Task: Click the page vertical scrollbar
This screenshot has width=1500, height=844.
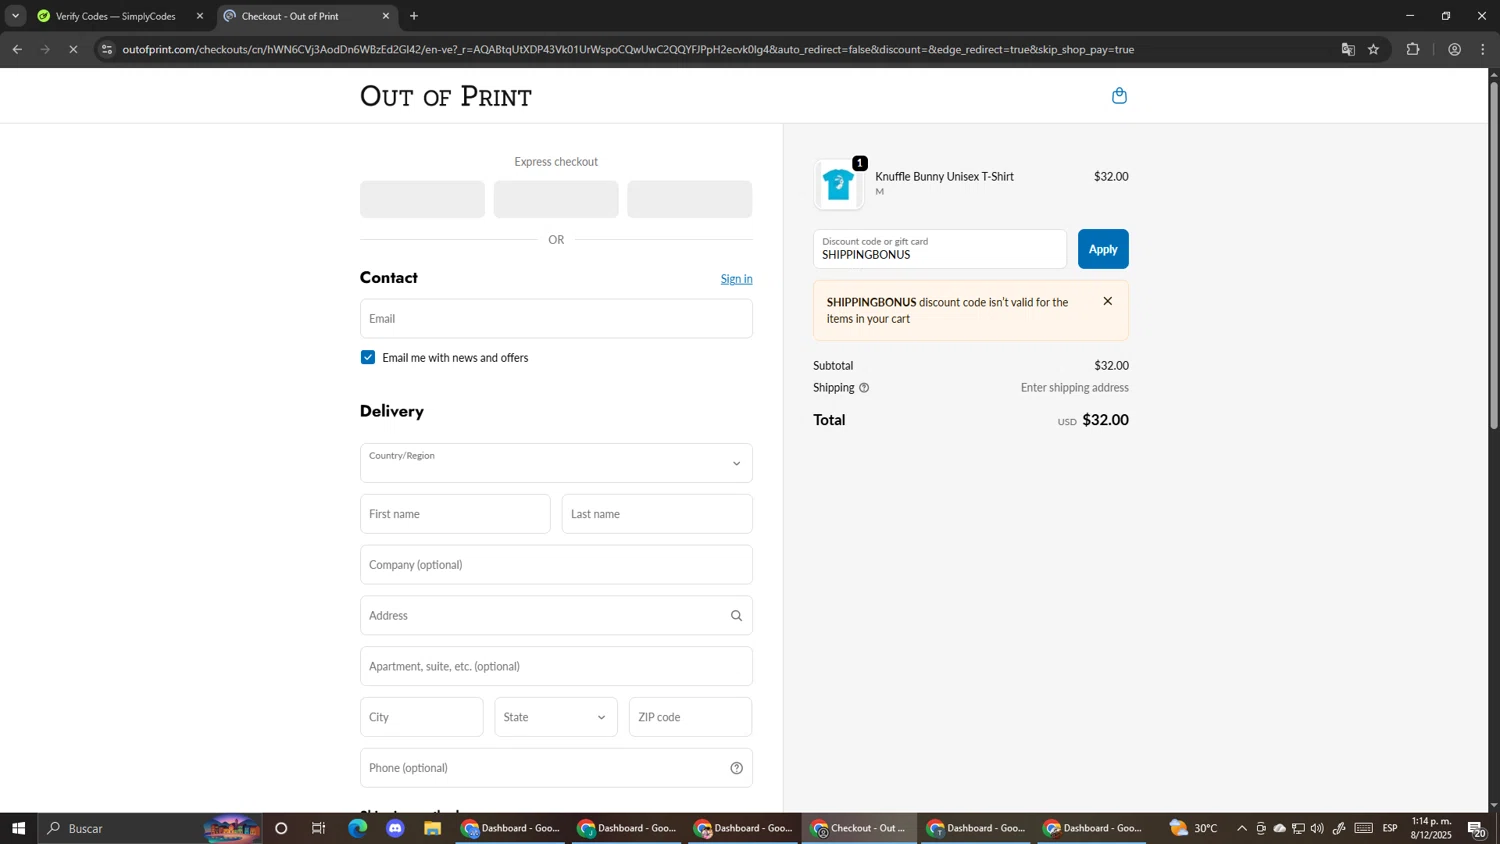Action: pos(1494,255)
